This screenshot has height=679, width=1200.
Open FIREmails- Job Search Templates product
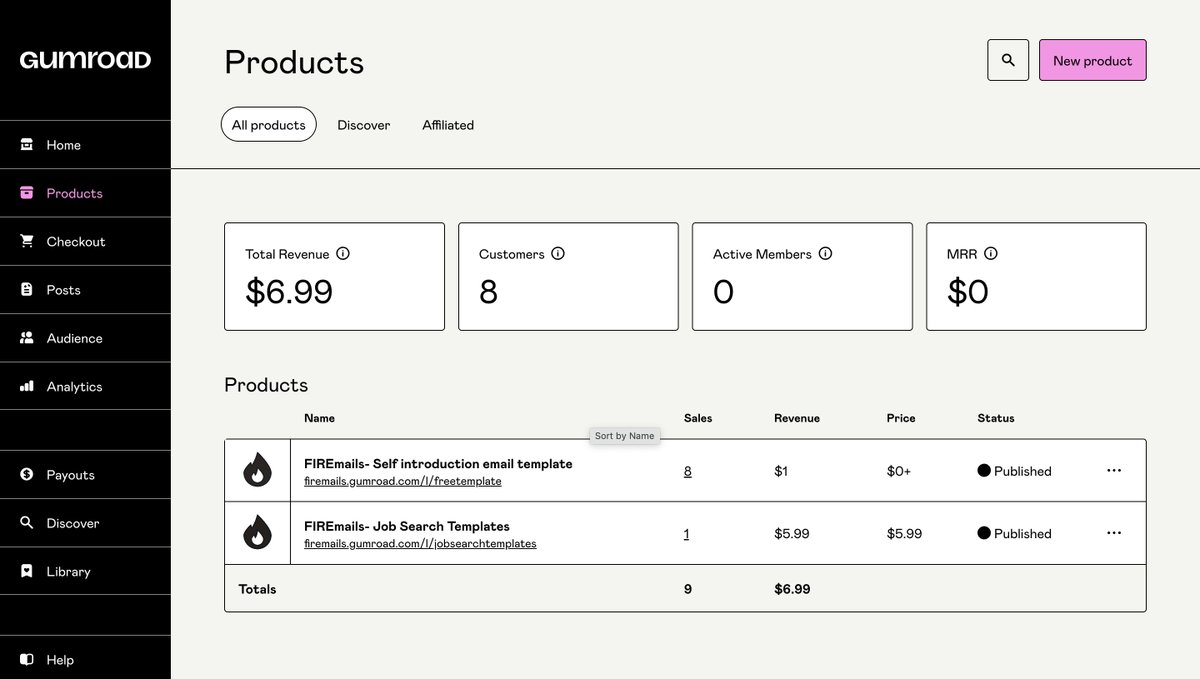tap(407, 526)
